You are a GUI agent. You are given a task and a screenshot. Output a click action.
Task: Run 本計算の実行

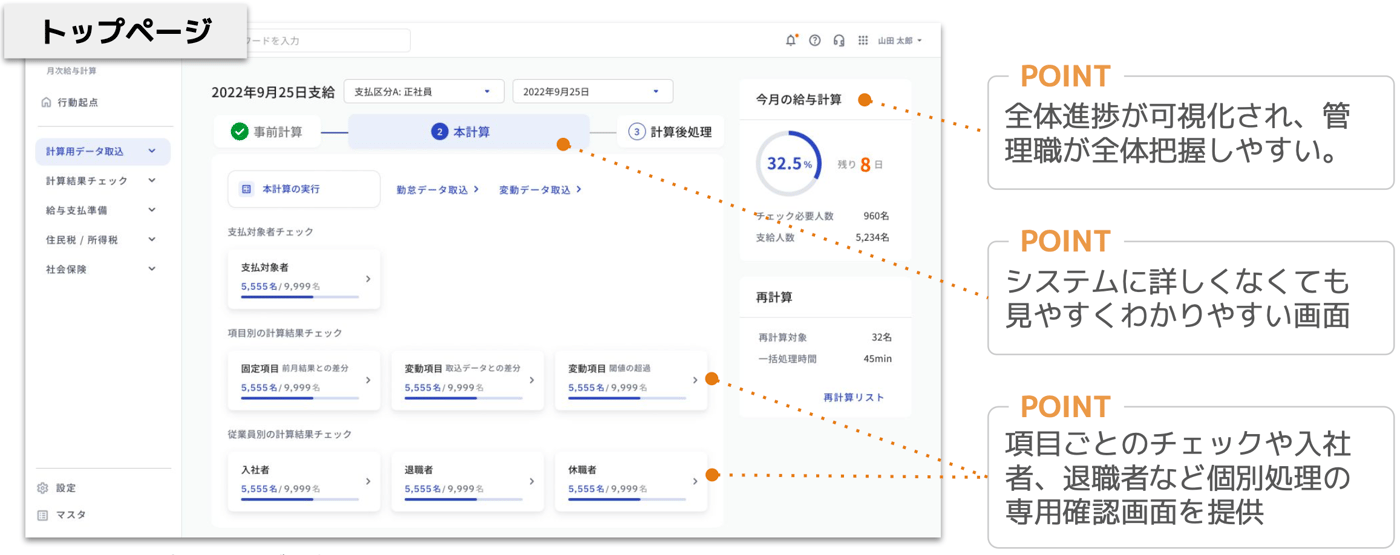click(x=304, y=189)
